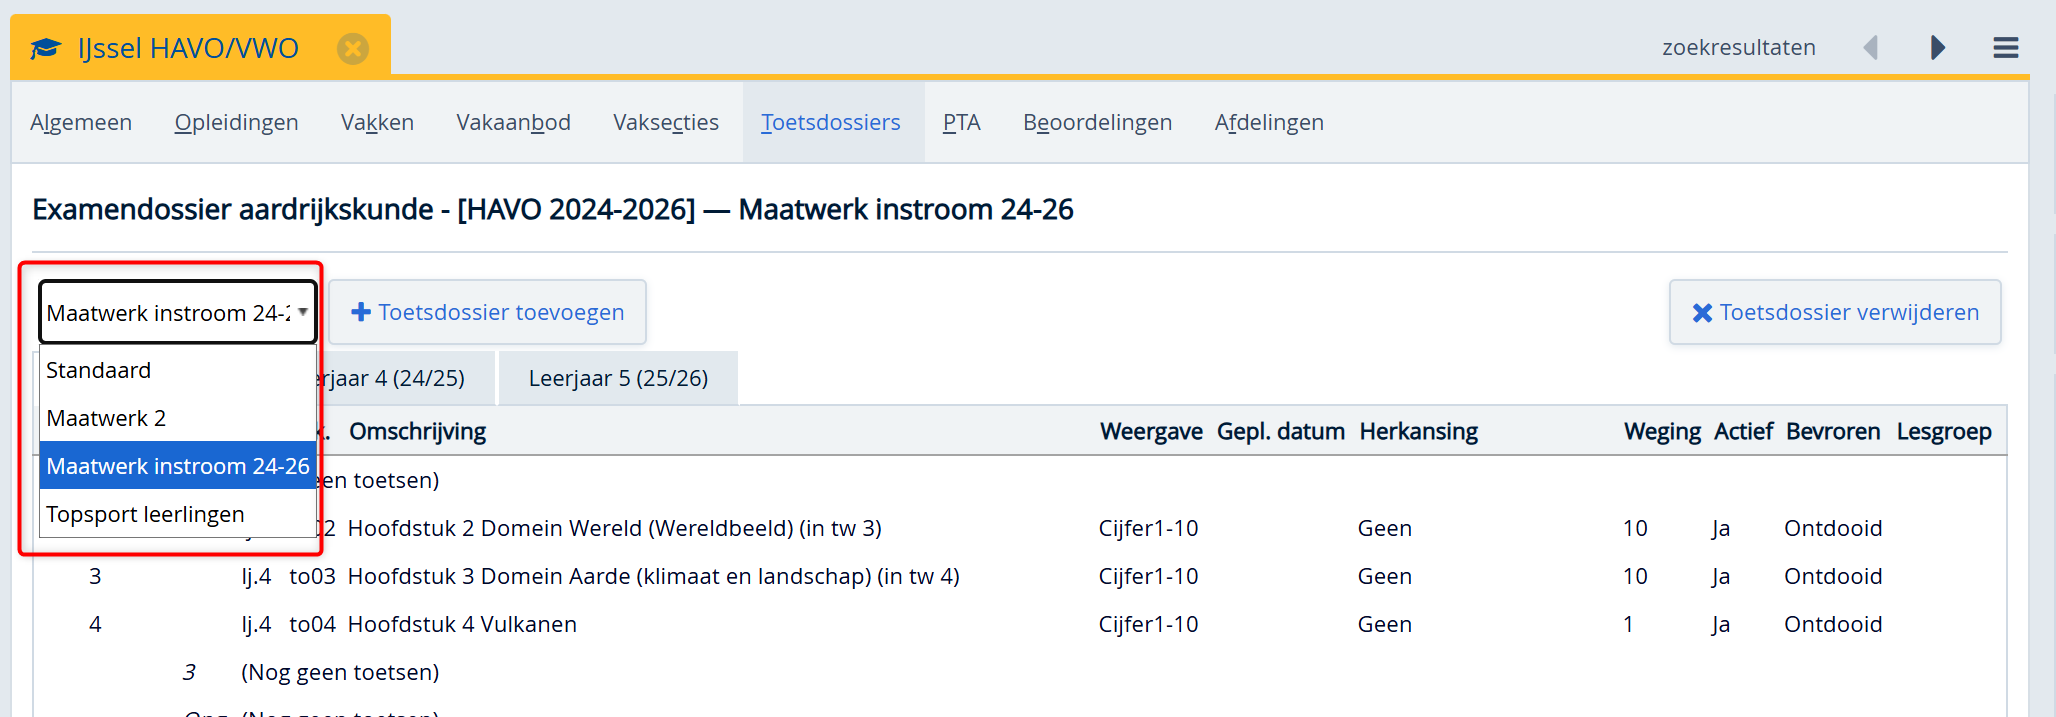This screenshot has height=717, width=2056.
Task: Open the Algemeen tab
Action: pyautogui.click(x=81, y=122)
